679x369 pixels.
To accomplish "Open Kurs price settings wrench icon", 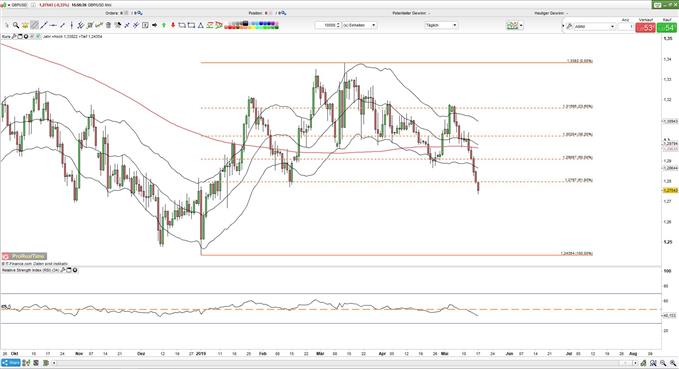I will coord(14,37).
